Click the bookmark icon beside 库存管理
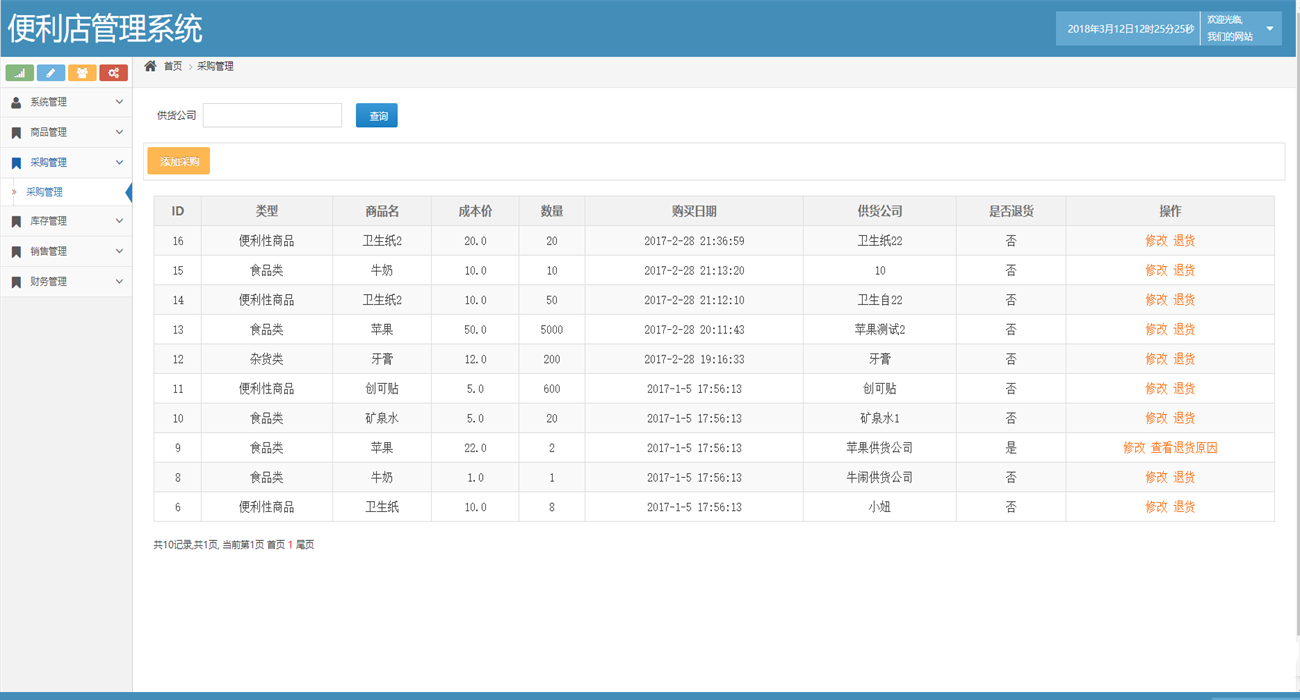The width and height of the screenshot is (1300, 700). tap(16, 221)
